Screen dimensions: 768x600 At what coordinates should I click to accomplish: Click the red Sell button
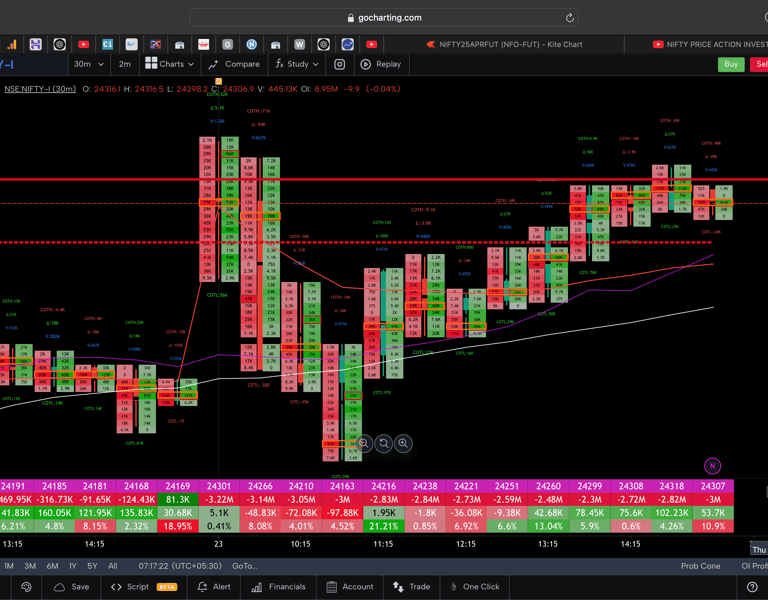[x=759, y=64]
